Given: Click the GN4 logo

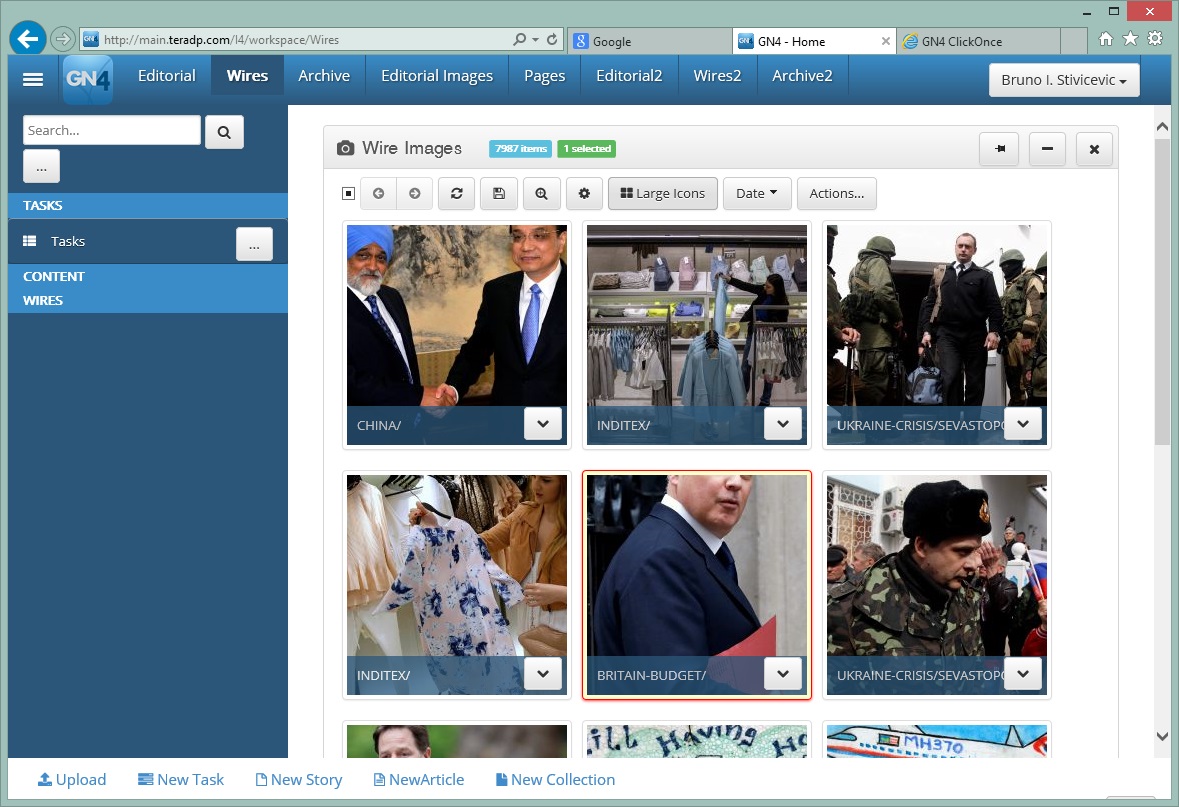Looking at the screenshot, I should tap(88, 79).
